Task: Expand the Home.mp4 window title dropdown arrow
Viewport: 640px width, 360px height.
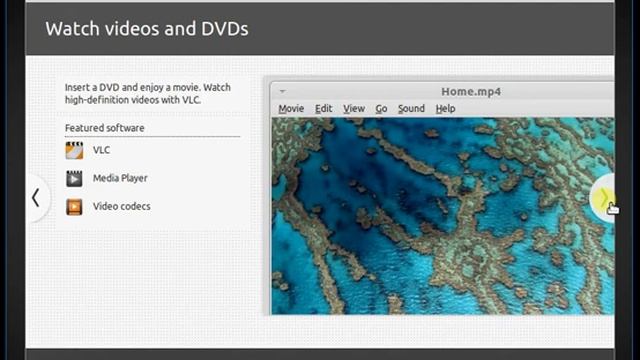Action: pos(282,91)
